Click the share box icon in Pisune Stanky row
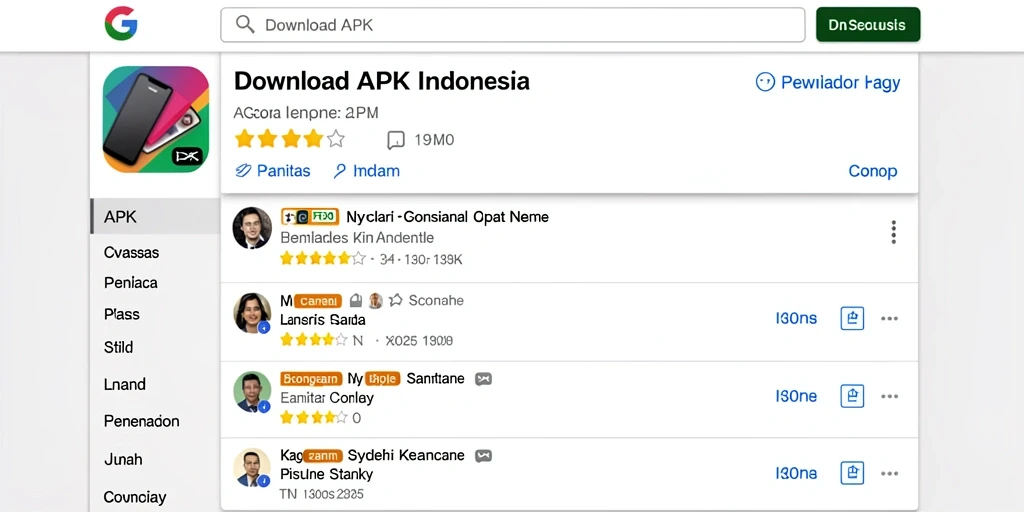This screenshot has height=512, width=1024. click(852, 473)
